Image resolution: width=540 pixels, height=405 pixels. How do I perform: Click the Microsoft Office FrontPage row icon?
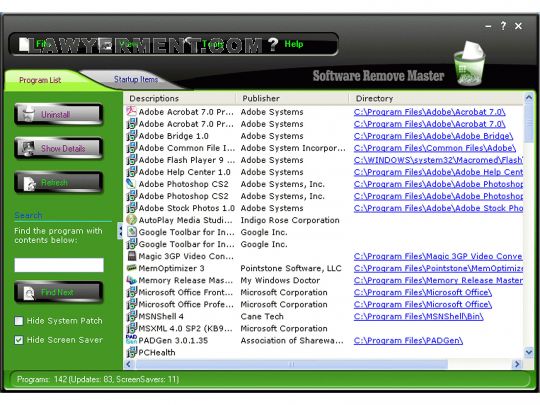[x=131, y=292]
